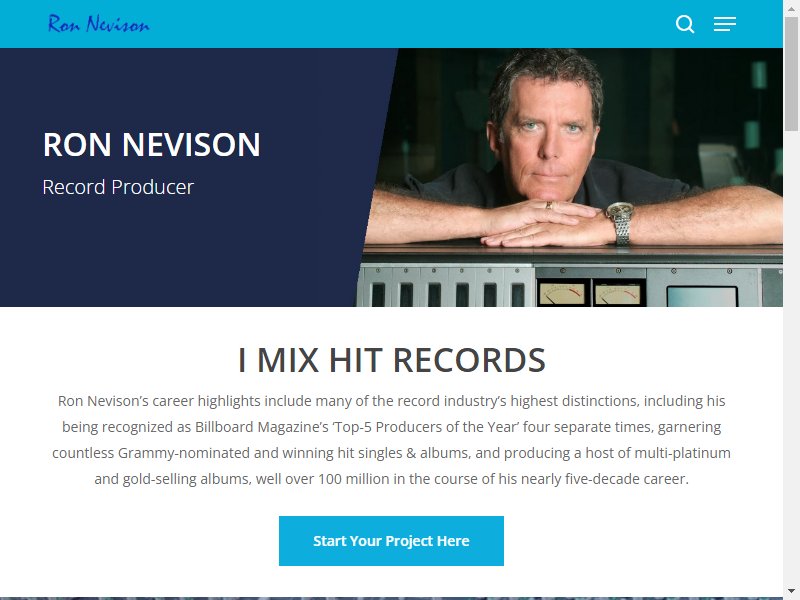Click the Start Your Project Here button
The image size is (800, 600).
click(391, 541)
